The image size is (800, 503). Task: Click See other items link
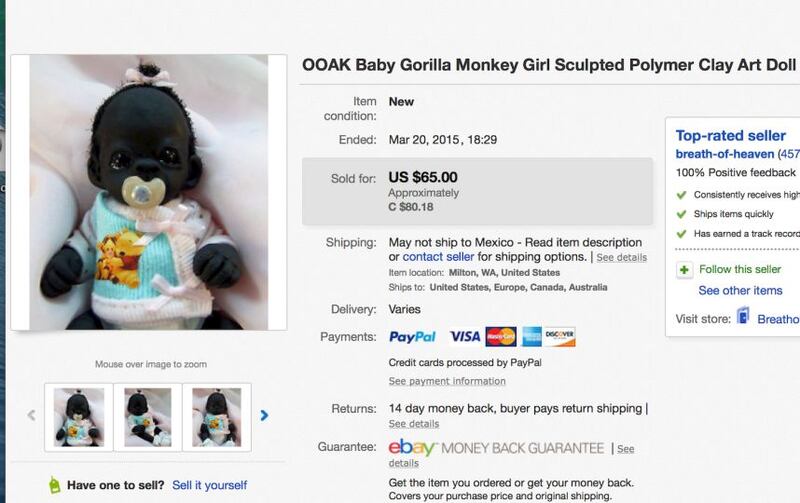pos(740,290)
